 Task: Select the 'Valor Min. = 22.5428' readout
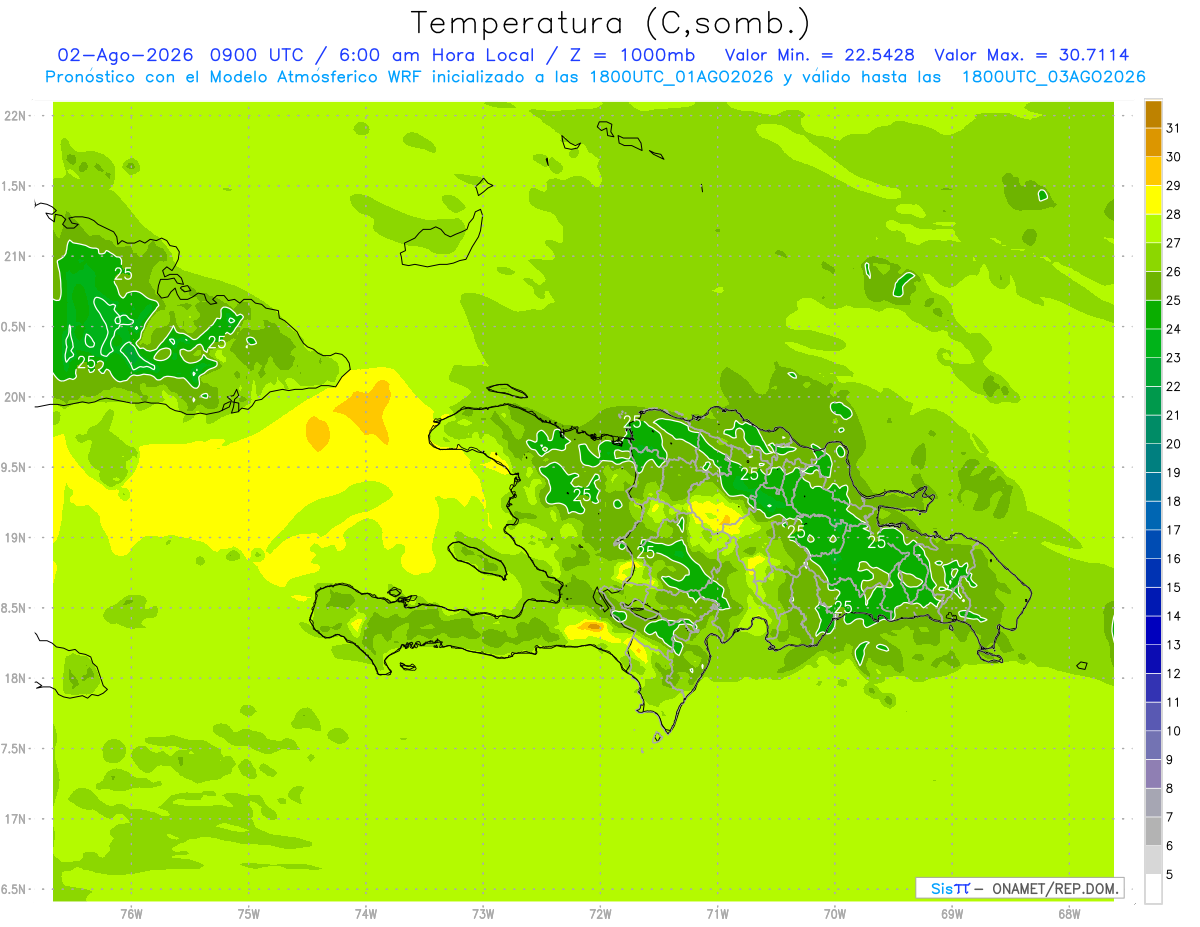tap(820, 55)
